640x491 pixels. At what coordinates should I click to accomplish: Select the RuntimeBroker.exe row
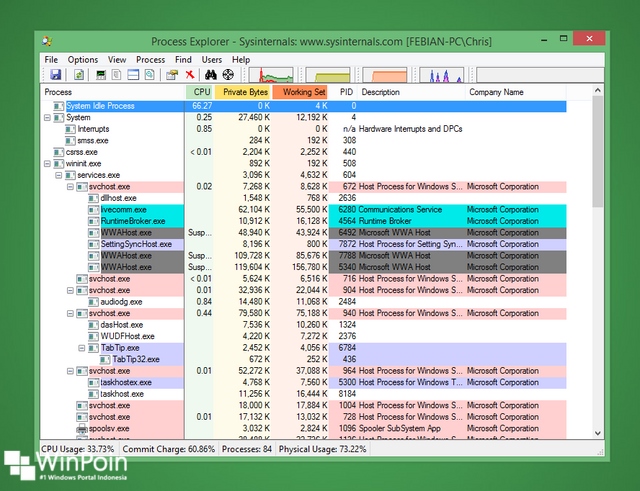coord(304,221)
